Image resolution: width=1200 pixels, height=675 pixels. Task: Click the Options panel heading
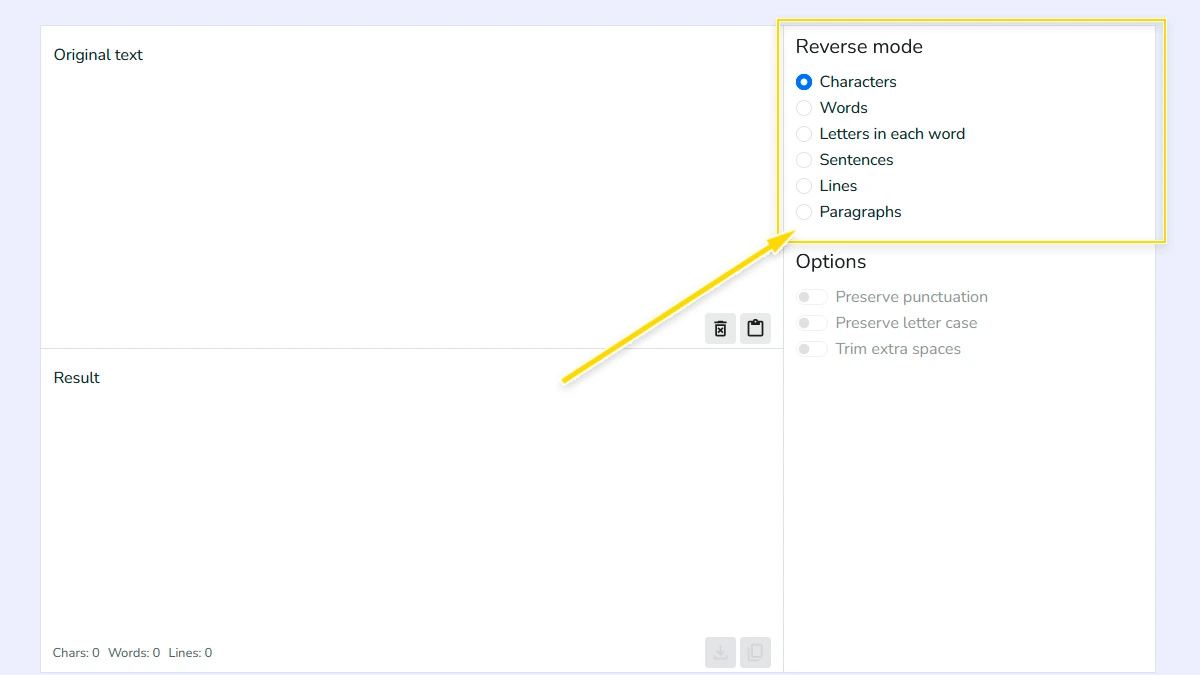[831, 261]
